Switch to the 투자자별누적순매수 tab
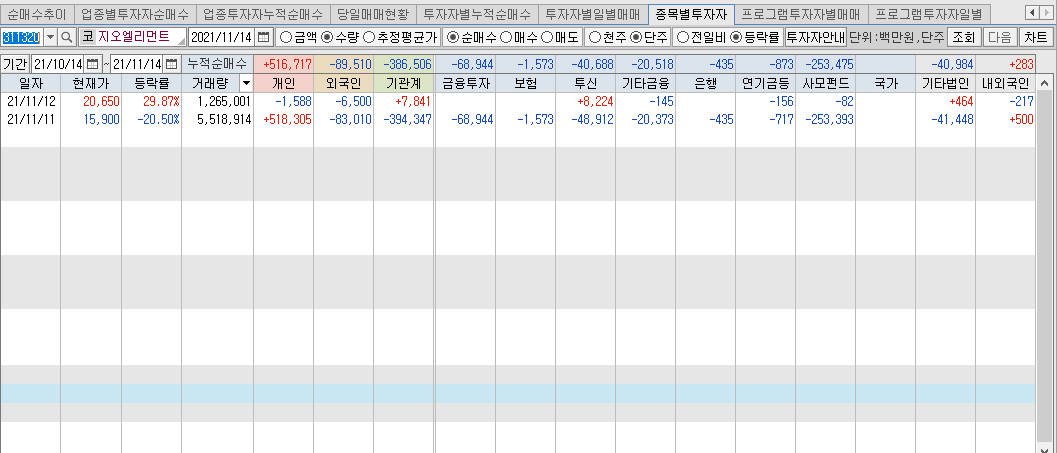 click(x=477, y=13)
